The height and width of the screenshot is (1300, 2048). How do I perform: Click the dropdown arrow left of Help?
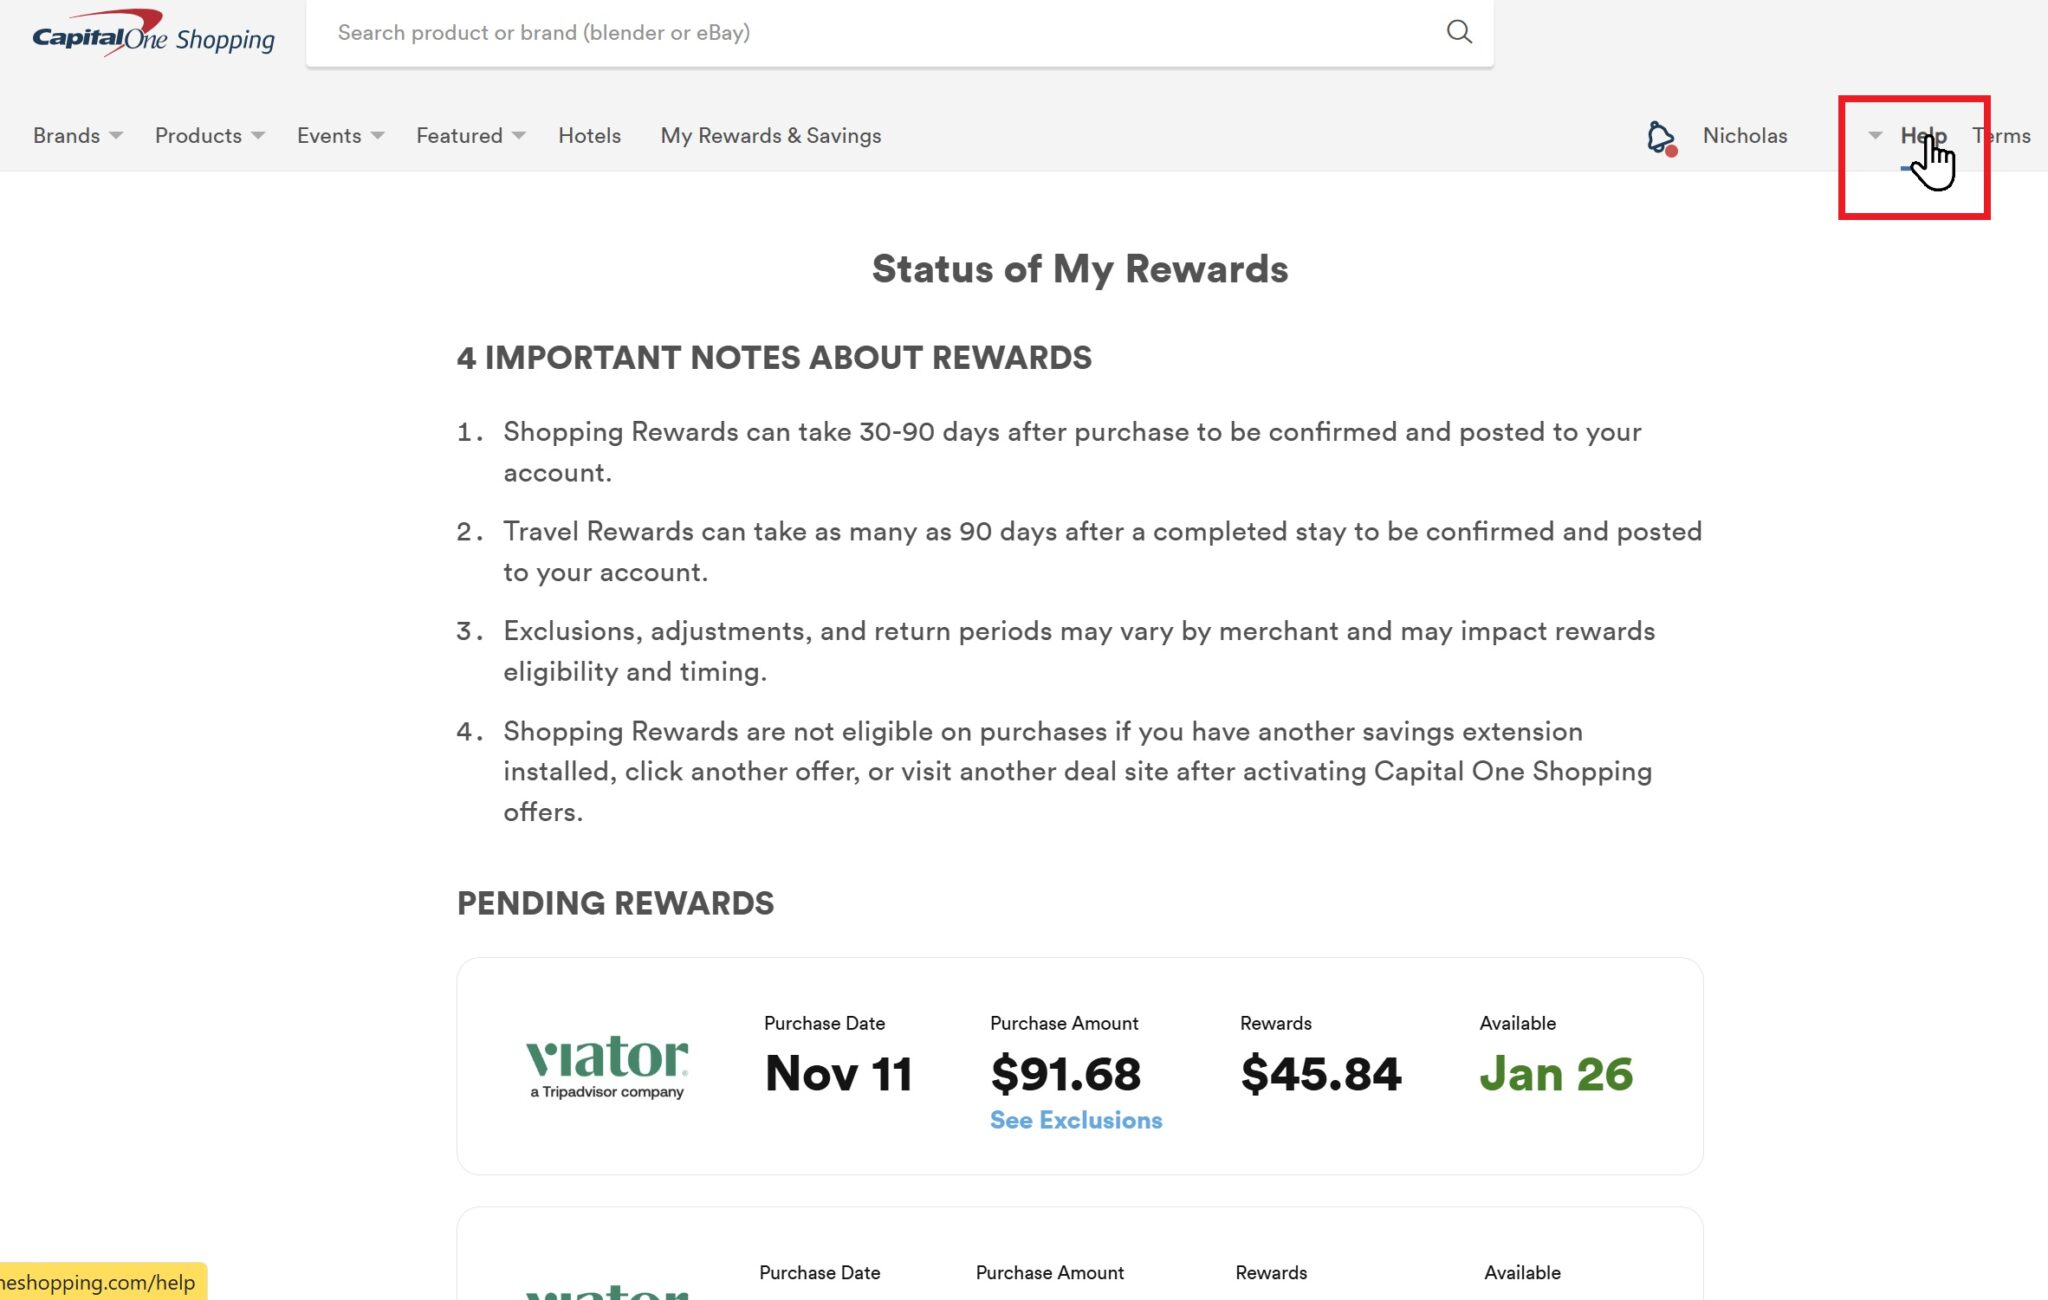[1875, 135]
